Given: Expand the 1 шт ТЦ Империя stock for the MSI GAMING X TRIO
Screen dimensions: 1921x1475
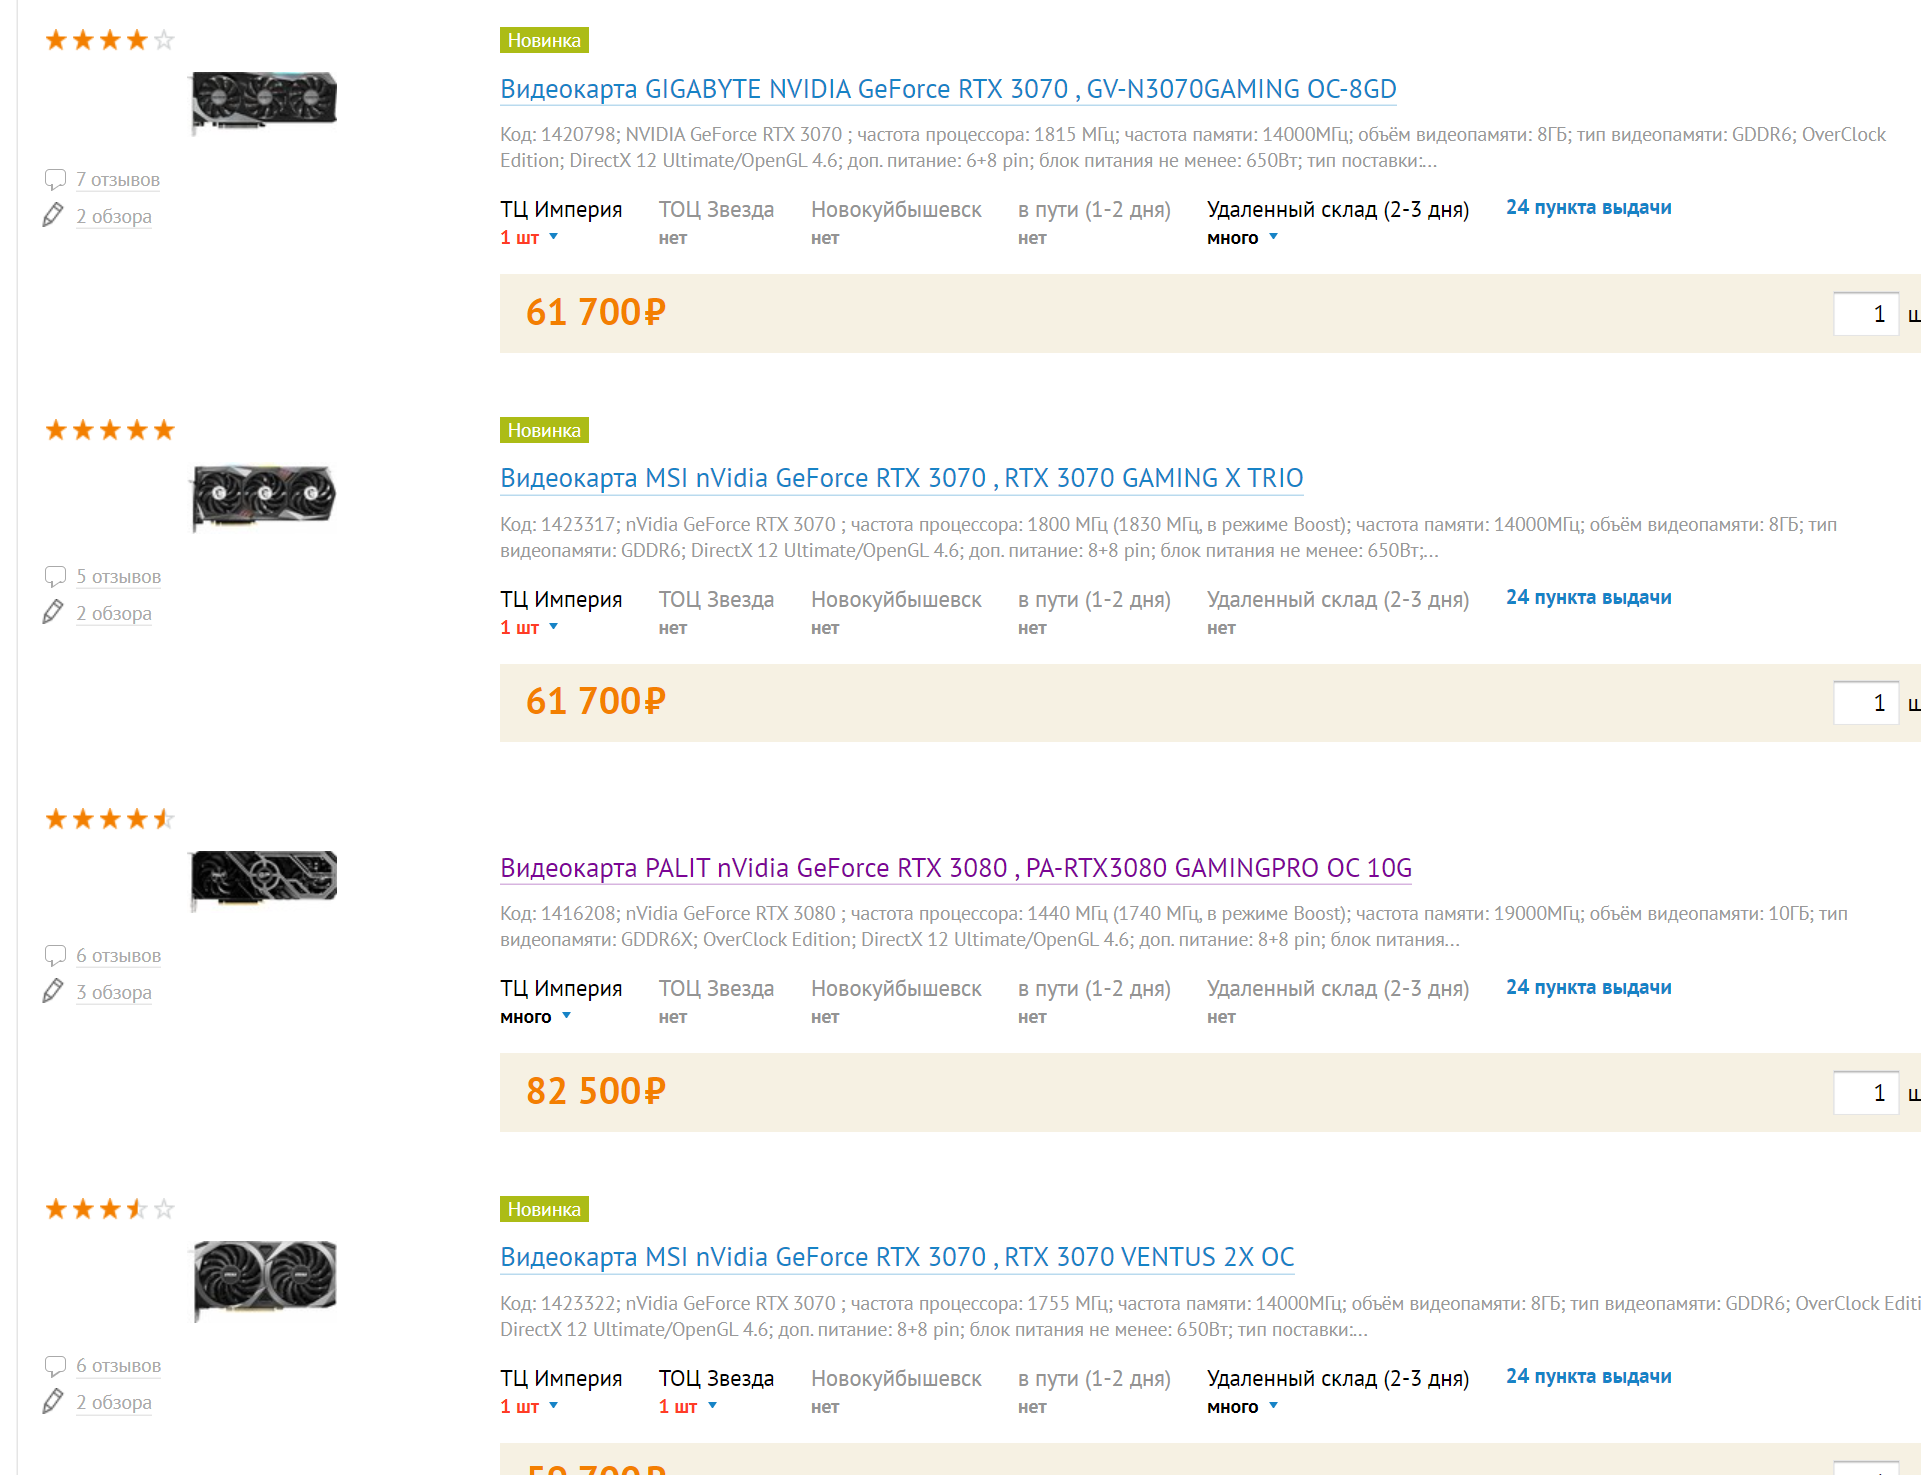Looking at the screenshot, I should tap(529, 628).
